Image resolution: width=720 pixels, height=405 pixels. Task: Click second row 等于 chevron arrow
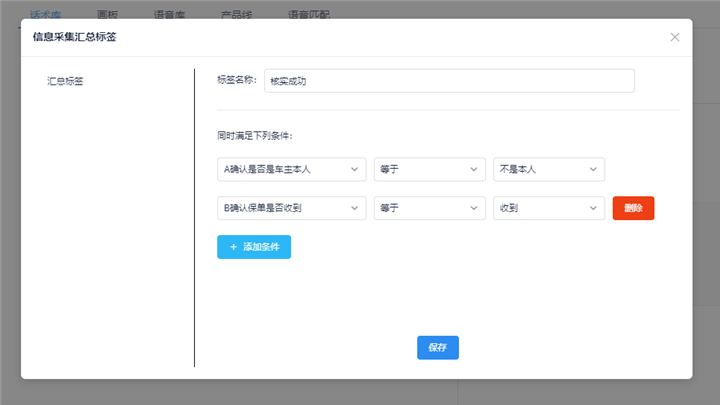coord(473,208)
